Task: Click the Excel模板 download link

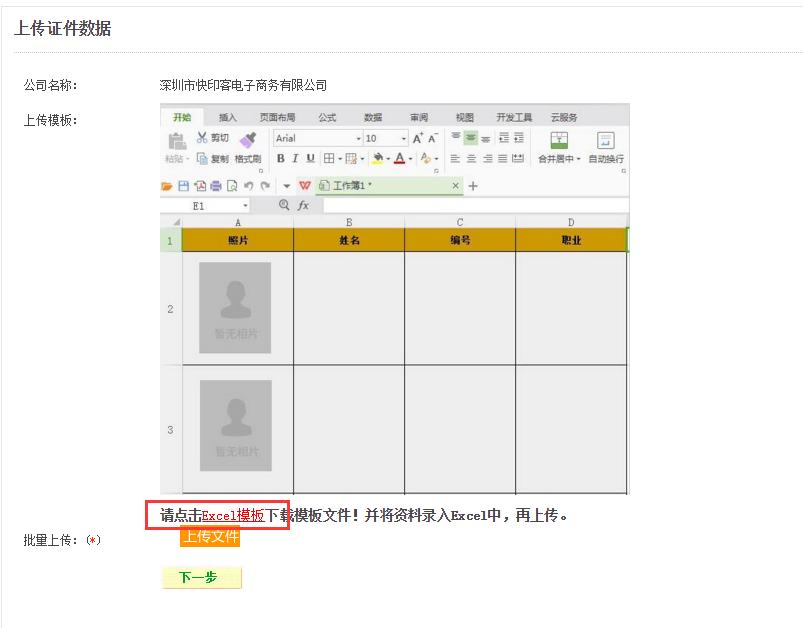Action: pyautogui.click(x=233, y=516)
